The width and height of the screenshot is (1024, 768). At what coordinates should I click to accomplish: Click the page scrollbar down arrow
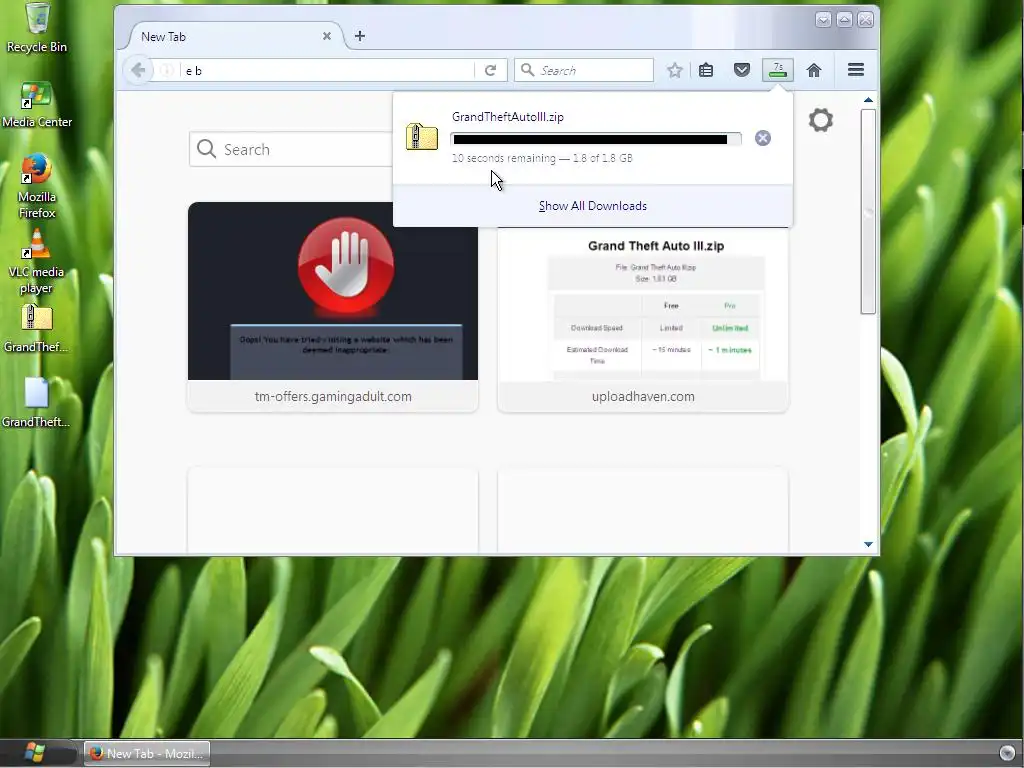click(x=868, y=544)
